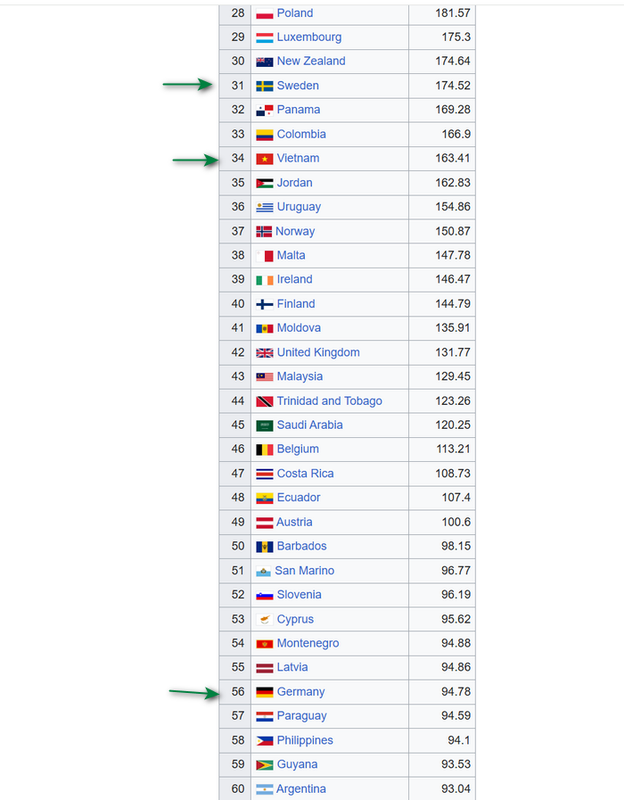Follow the Paraguay link
This screenshot has height=800, width=624.
(x=302, y=716)
